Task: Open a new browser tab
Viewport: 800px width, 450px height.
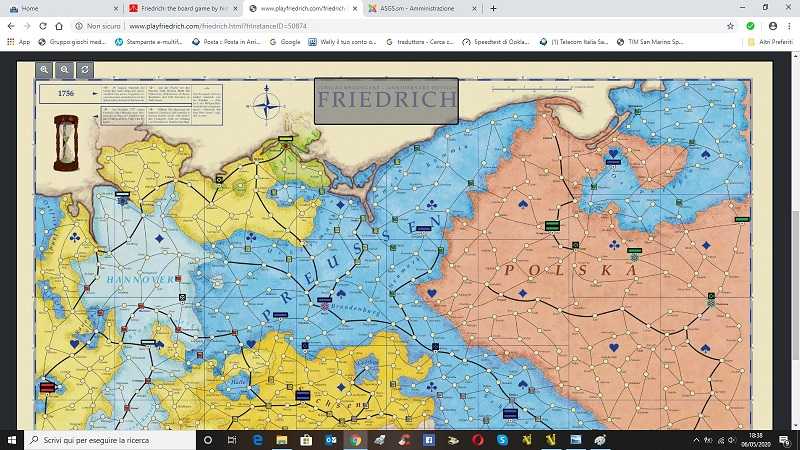Action: pos(493,9)
